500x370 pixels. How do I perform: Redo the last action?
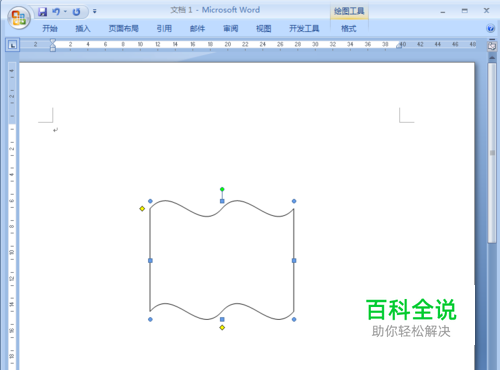pyautogui.click(x=76, y=12)
